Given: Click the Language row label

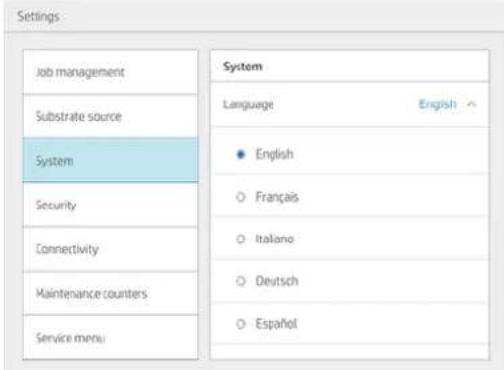Looking at the screenshot, I should (x=248, y=105).
